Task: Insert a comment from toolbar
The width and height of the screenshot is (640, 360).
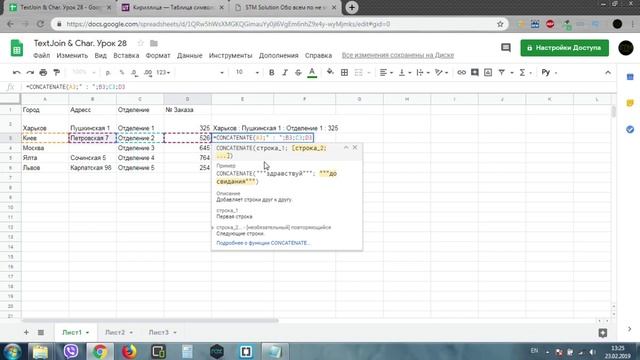Action: 475,73
